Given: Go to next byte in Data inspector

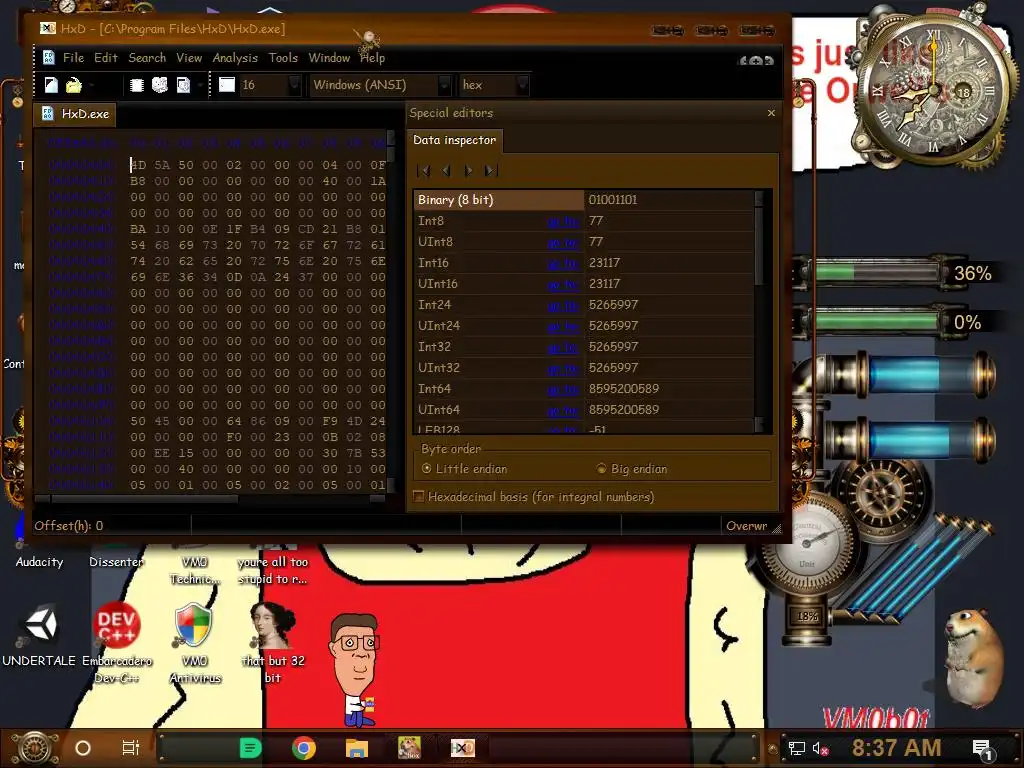Looking at the screenshot, I should [468, 170].
